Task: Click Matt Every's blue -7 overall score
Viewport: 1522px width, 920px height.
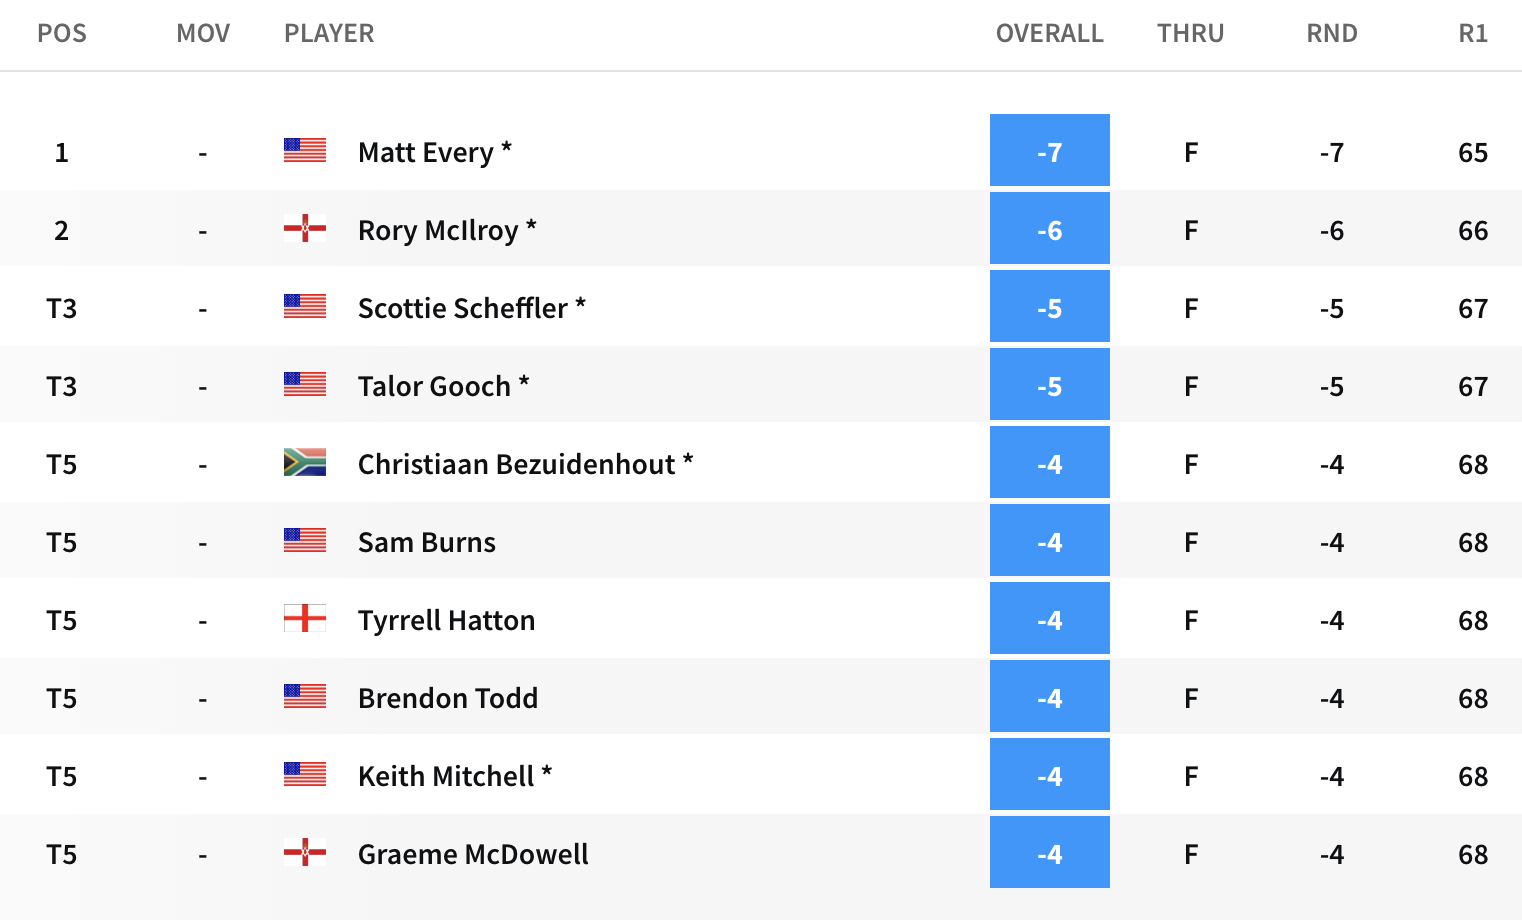Action: pos(1049,150)
